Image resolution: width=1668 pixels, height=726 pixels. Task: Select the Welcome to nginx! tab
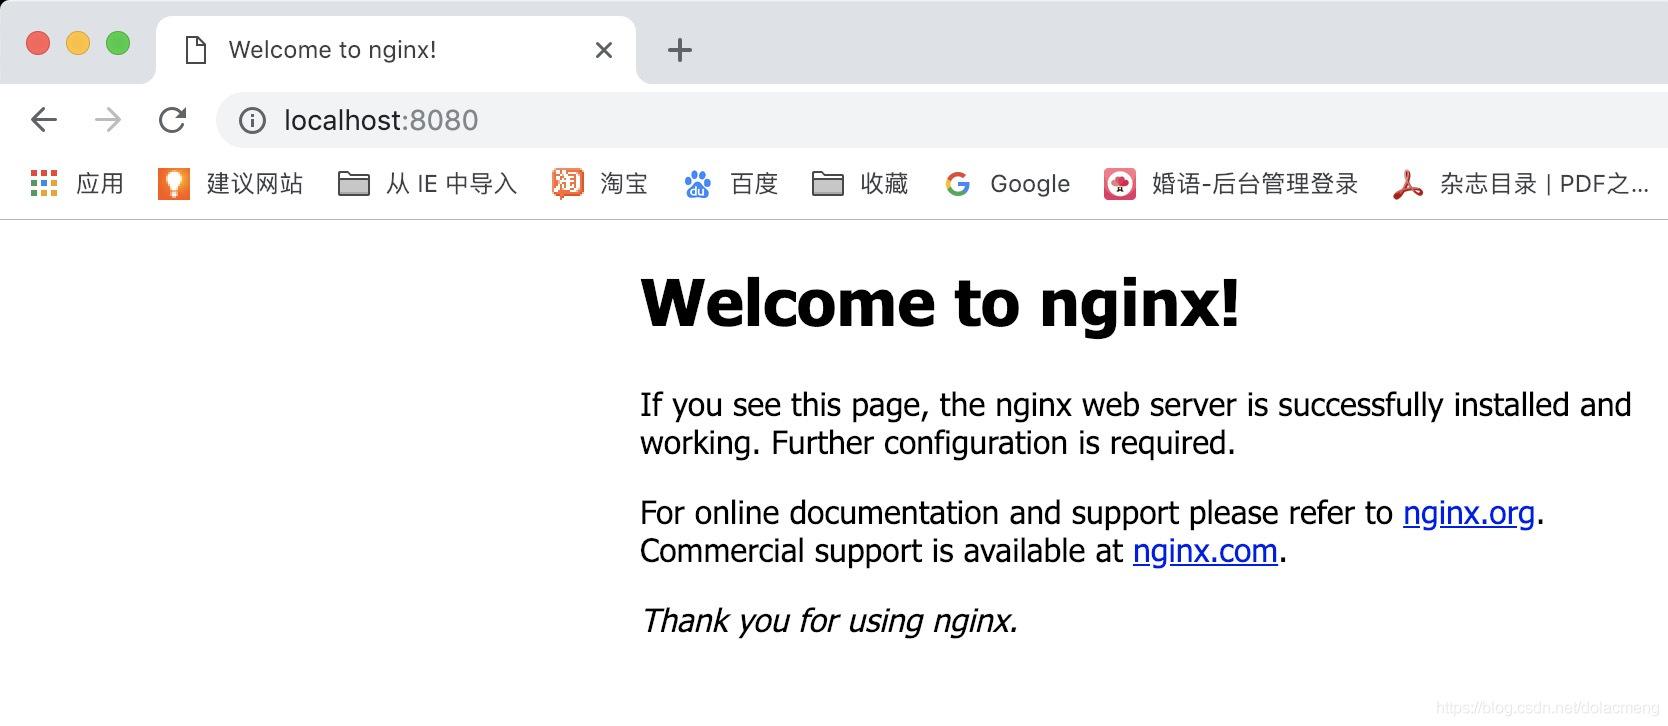(x=380, y=50)
